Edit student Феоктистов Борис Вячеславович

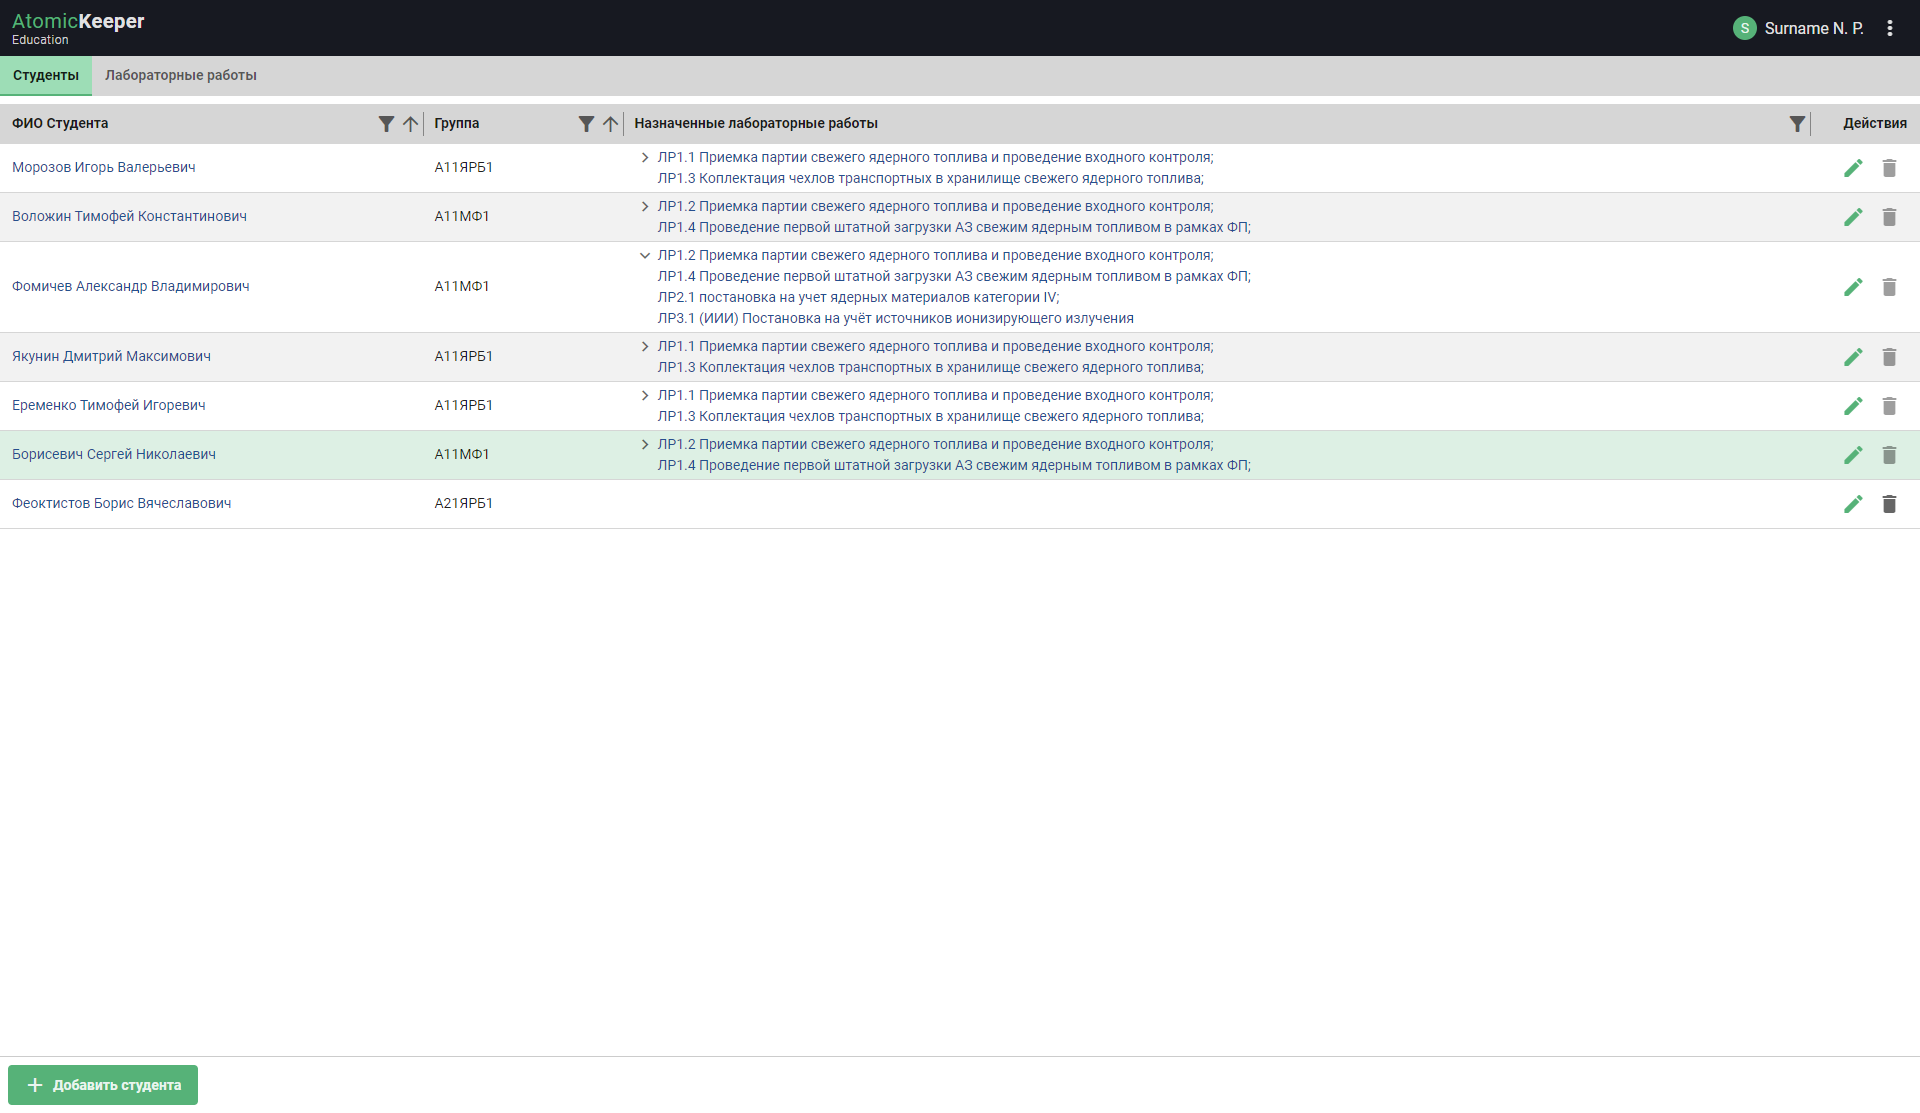tap(1853, 504)
